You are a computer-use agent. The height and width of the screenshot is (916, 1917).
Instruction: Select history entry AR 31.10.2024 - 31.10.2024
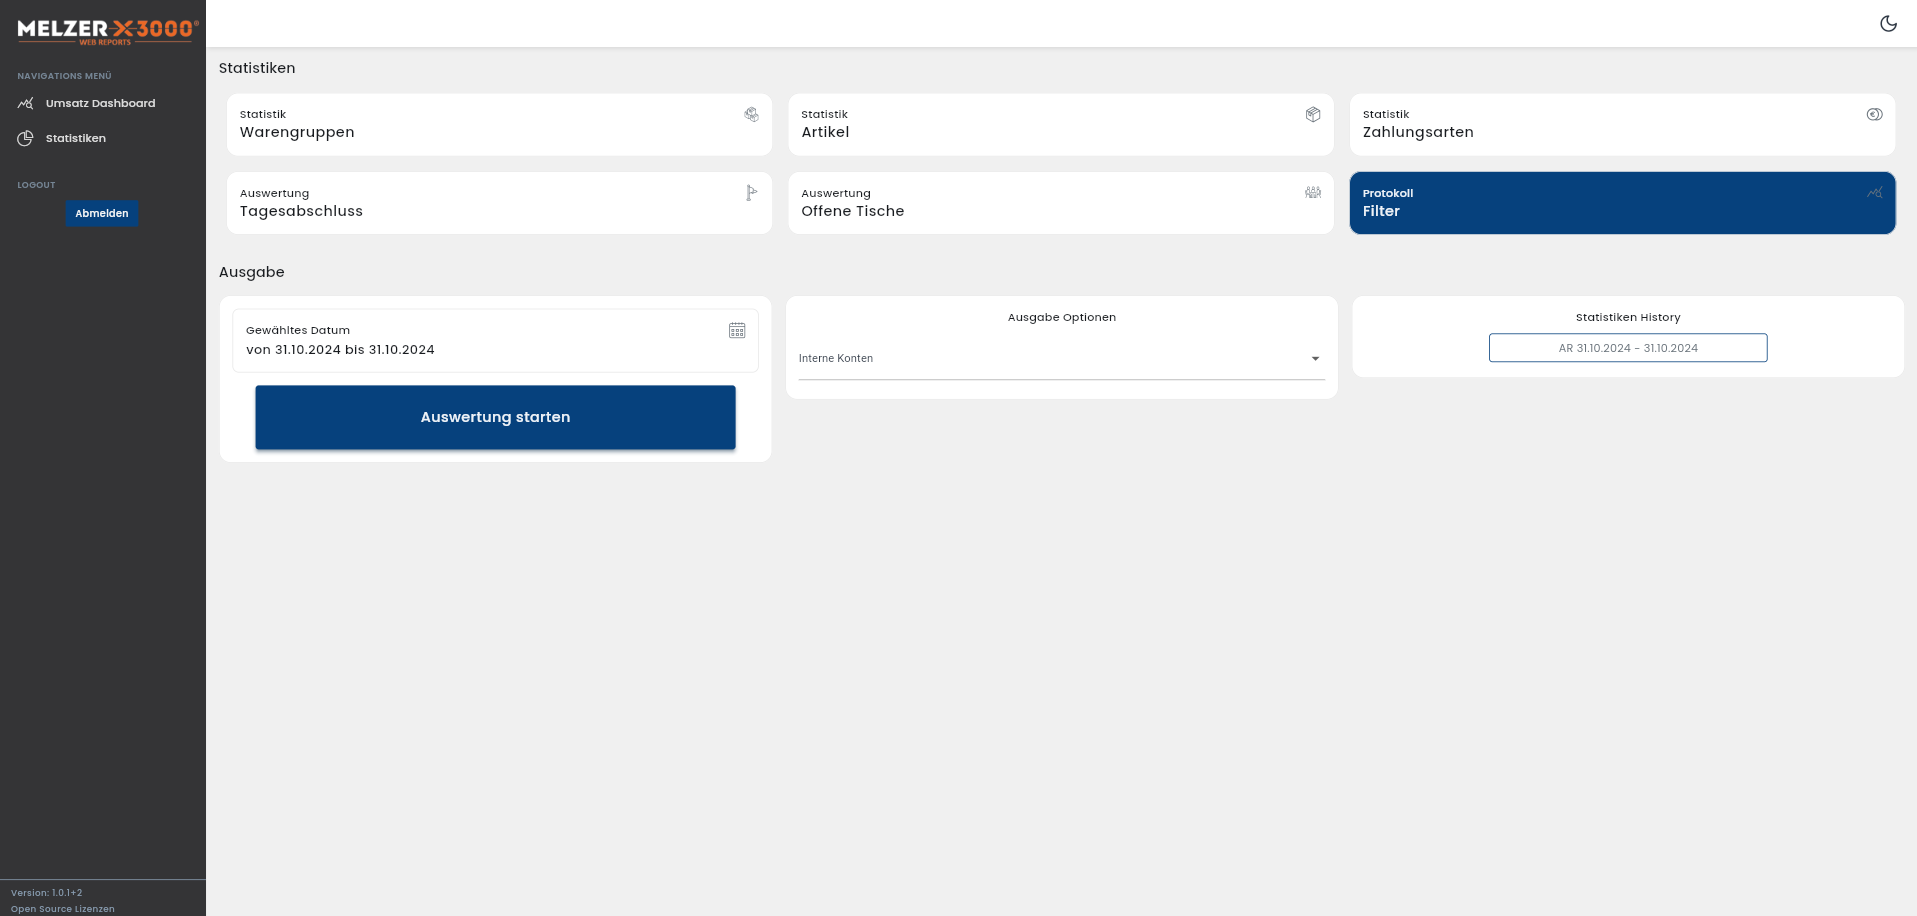point(1627,348)
